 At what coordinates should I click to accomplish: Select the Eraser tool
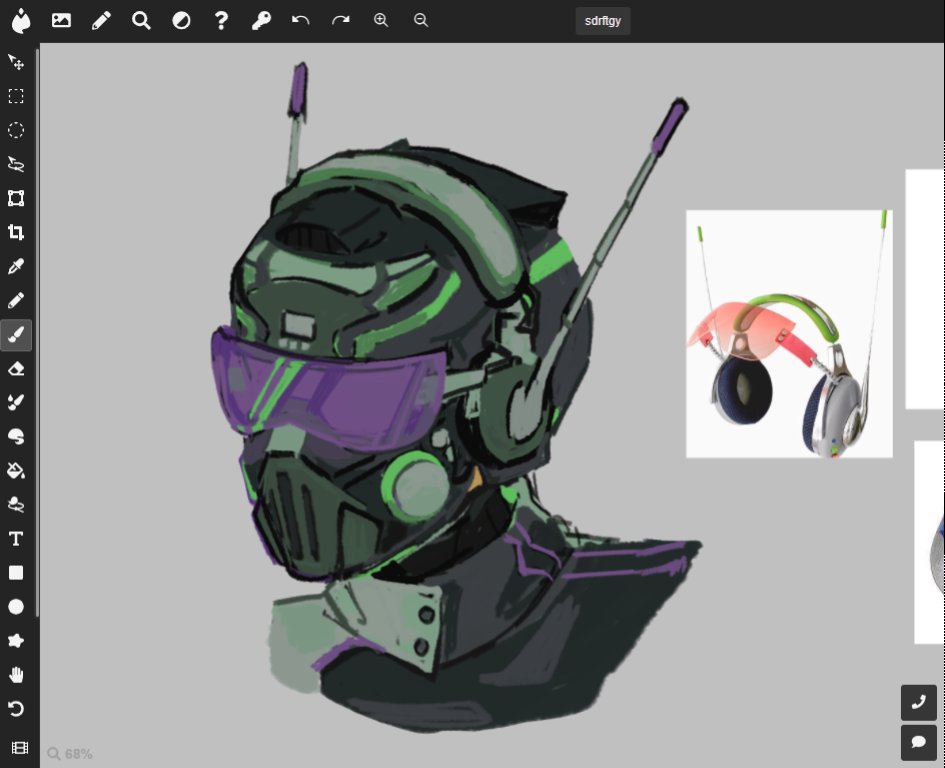point(16,368)
